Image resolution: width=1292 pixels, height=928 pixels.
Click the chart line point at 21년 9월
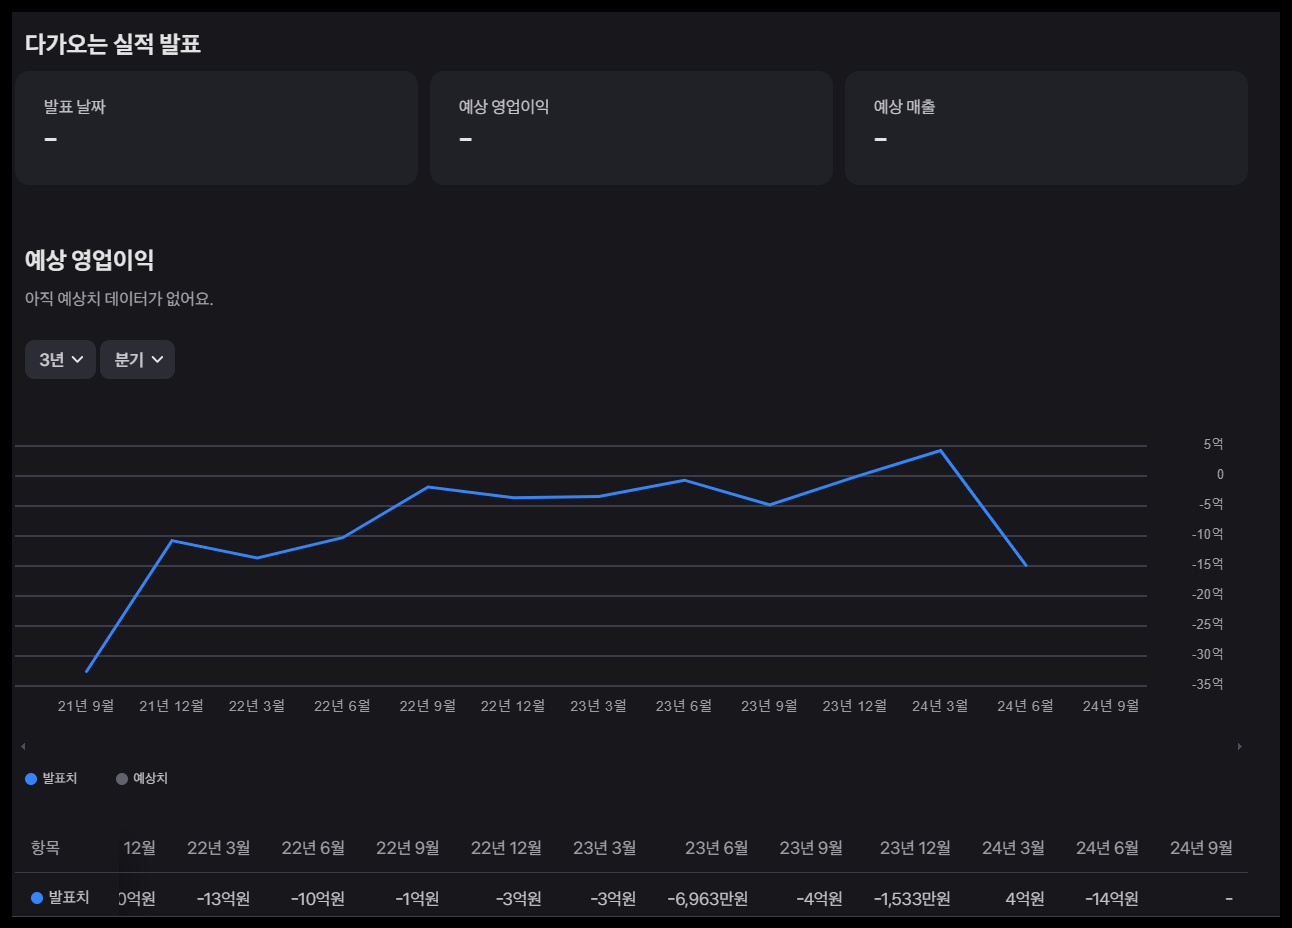pos(87,671)
